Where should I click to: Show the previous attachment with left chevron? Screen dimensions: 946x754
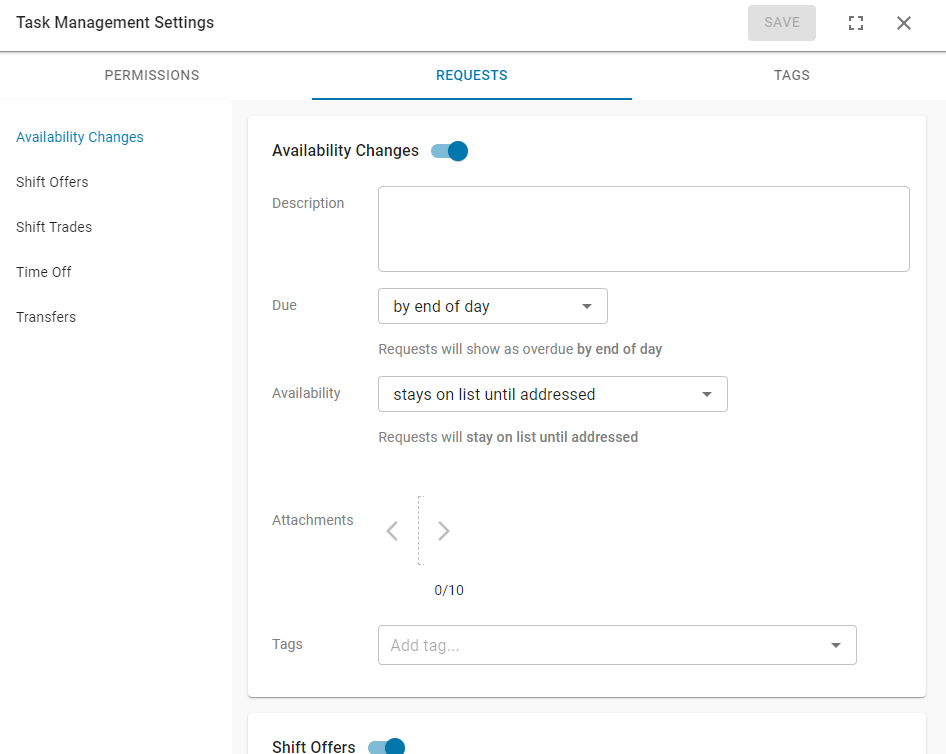click(392, 531)
